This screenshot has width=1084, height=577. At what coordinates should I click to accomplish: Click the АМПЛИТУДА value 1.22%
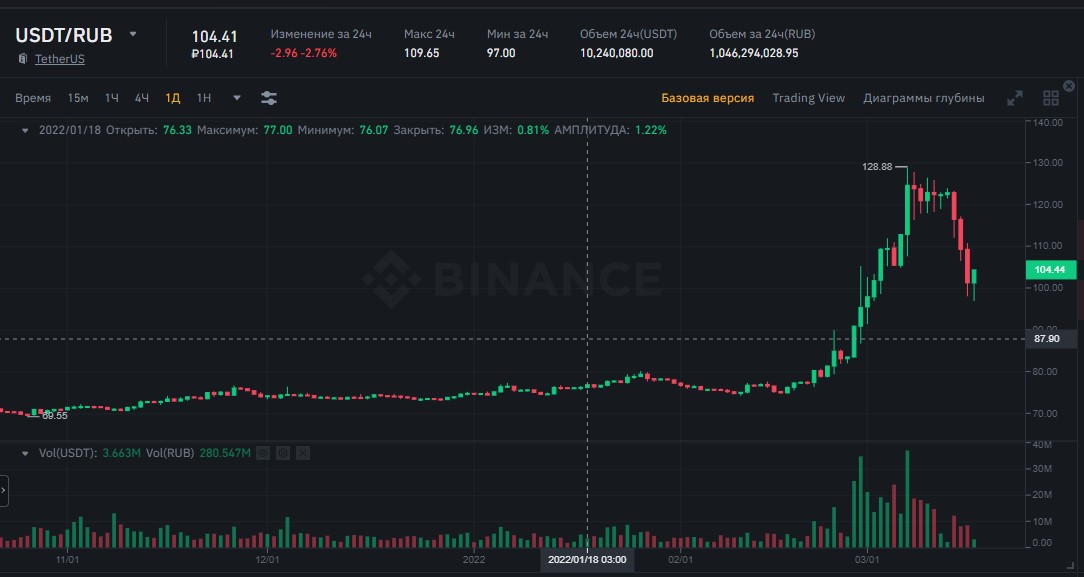(651, 130)
